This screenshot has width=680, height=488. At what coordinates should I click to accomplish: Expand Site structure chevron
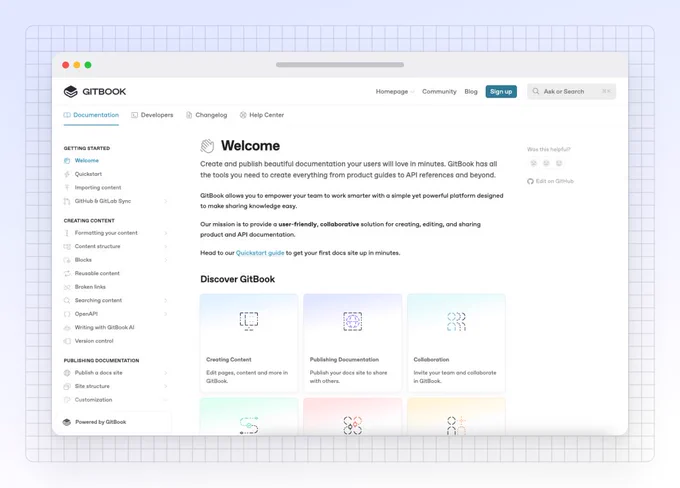point(166,386)
